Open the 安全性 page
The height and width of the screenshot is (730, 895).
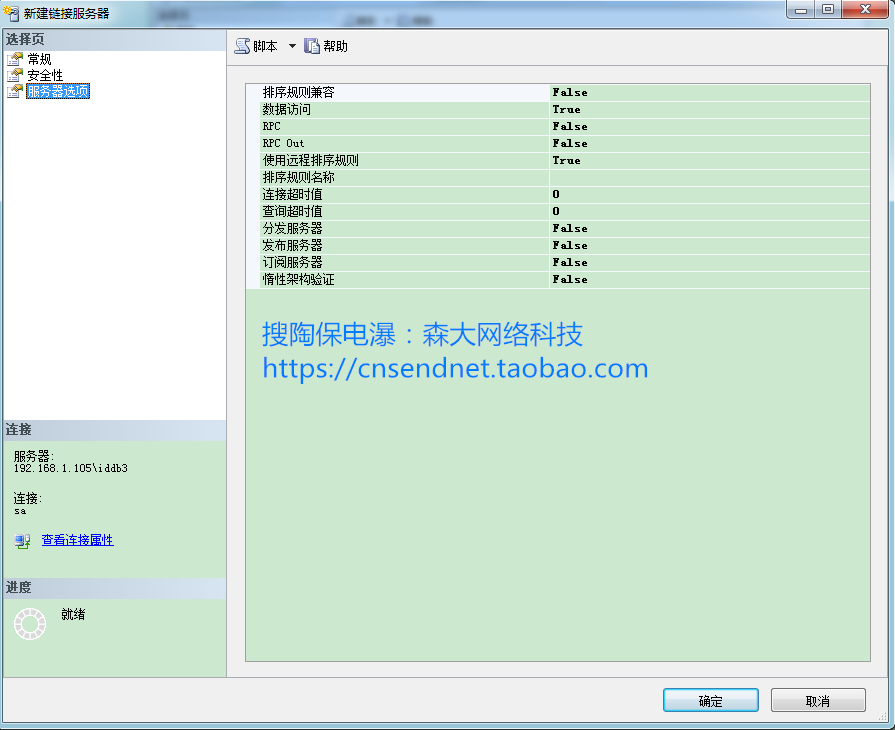coord(45,75)
